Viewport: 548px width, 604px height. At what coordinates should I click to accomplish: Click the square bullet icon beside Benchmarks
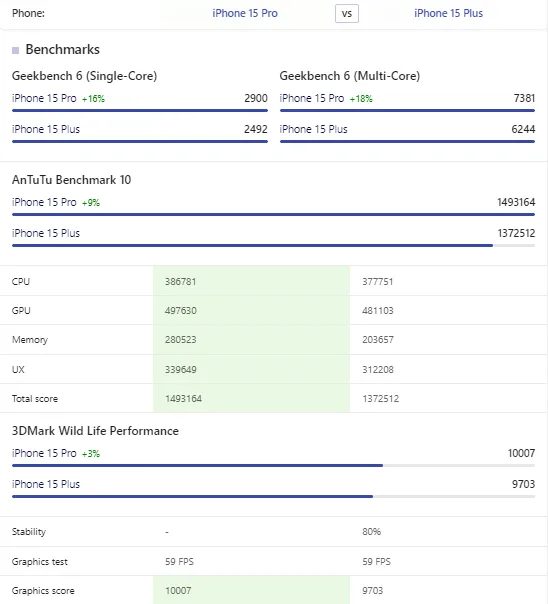[15, 50]
